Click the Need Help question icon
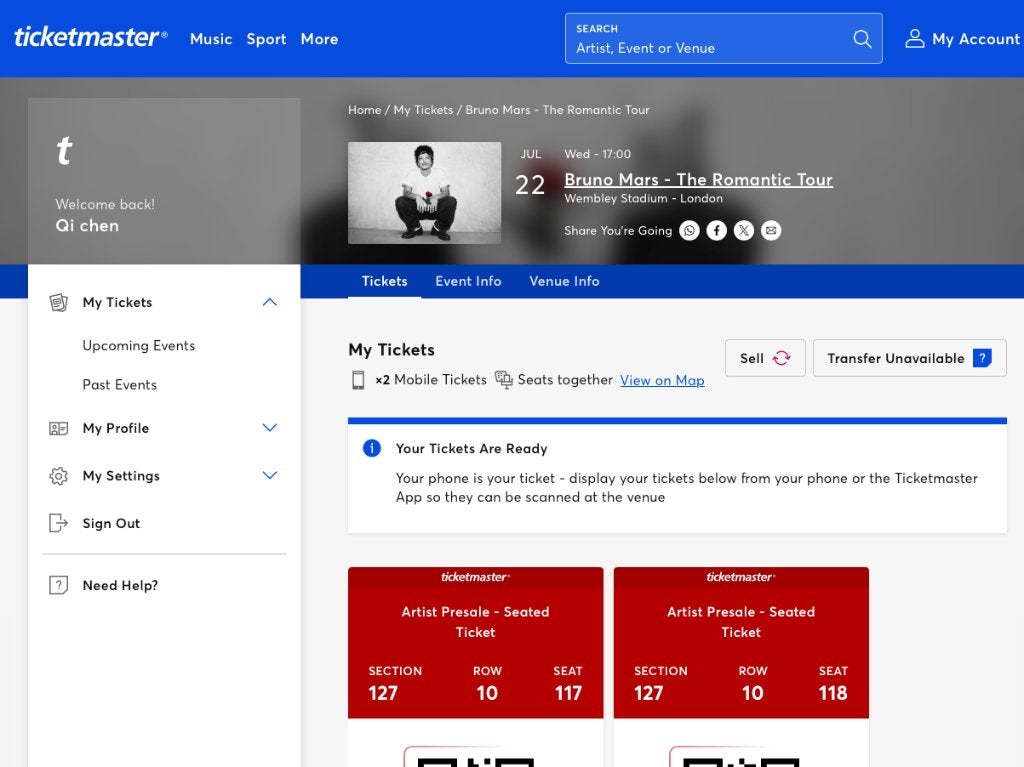The image size is (1024, 767). pyautogui.click(x=59, y=585)
